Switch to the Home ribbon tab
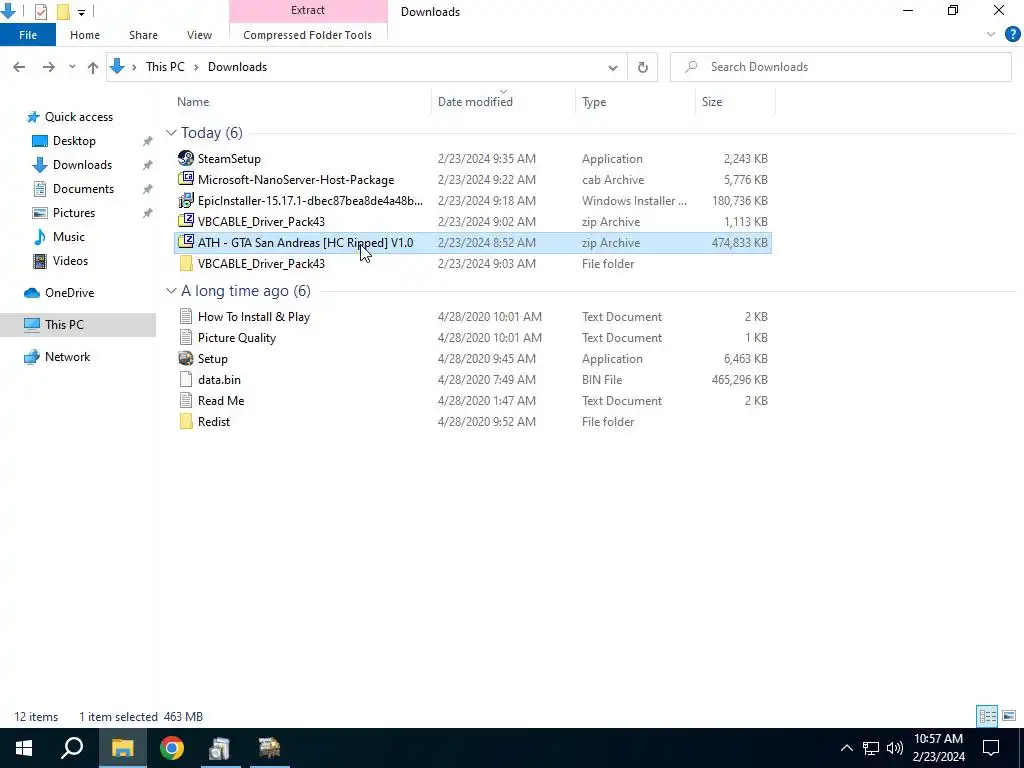This screenshot has height=768, width=1024. pos(85,35)
